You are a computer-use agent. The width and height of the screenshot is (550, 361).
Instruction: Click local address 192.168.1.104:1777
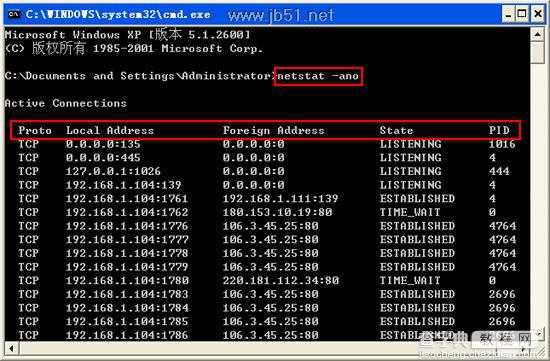[x=127, y=240]
